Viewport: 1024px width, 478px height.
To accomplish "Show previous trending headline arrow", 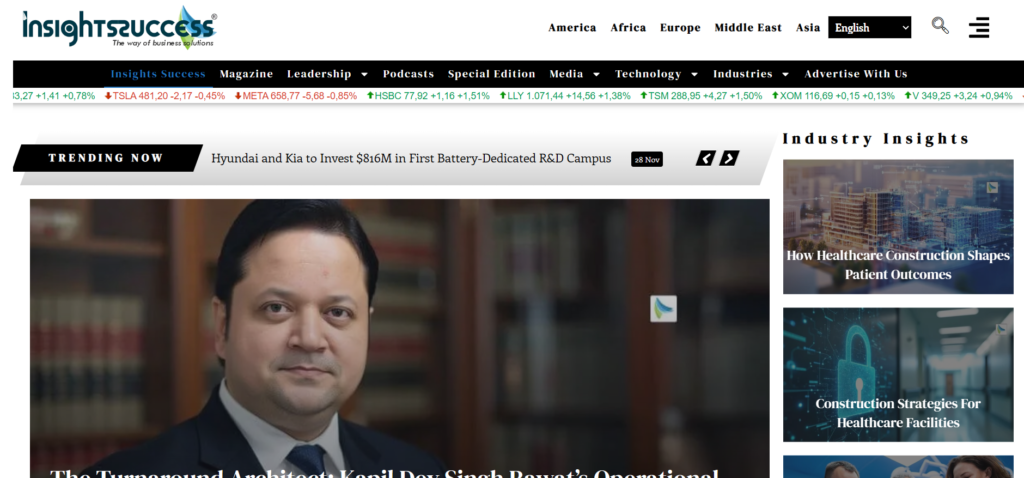I will (x=705, y=158).
